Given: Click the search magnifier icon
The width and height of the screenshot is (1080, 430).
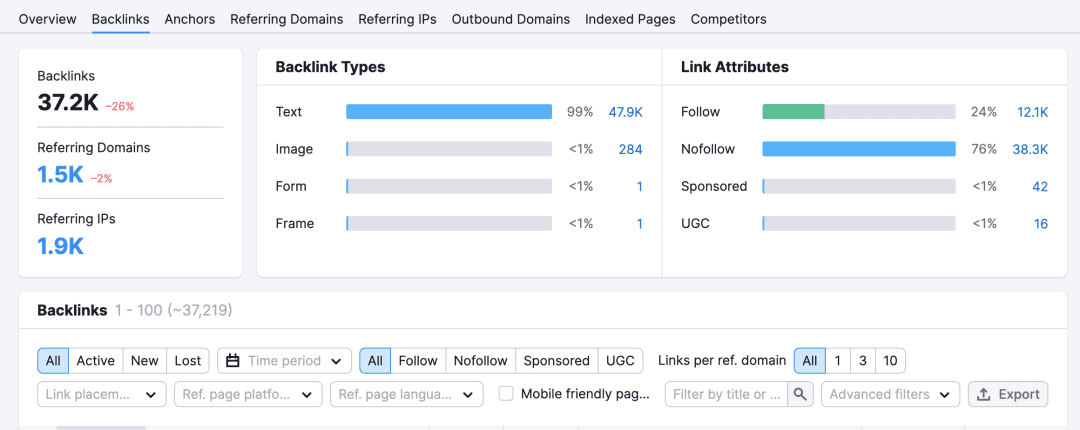Looking at the screenshot, I should click(801, 394).
